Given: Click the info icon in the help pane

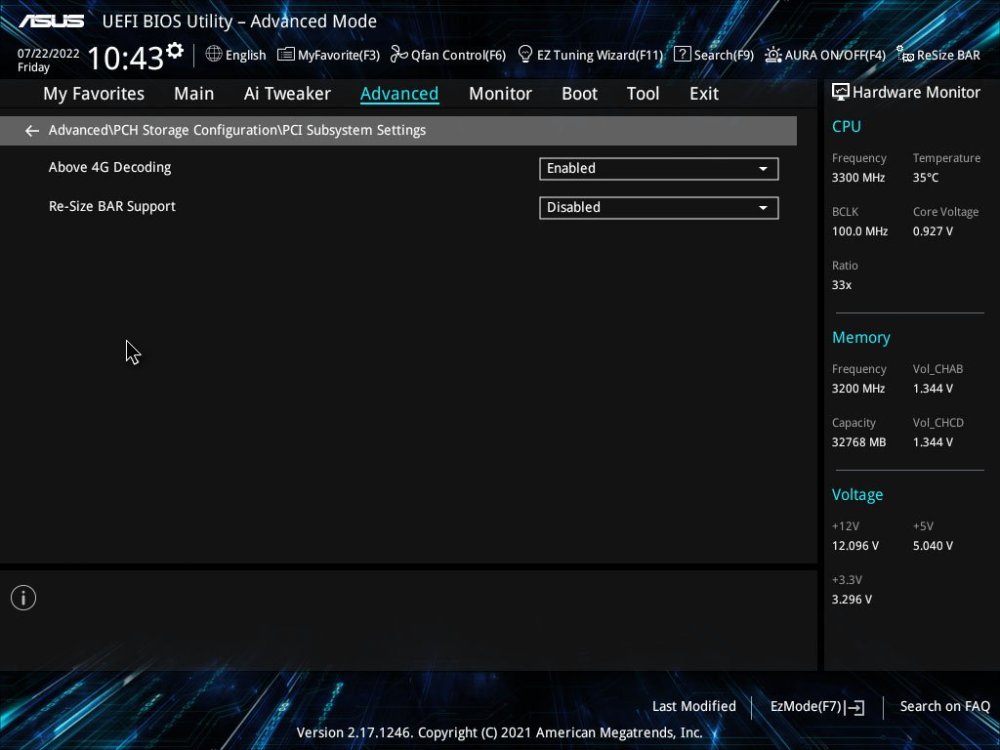Looking at the screenshot, I should coord(24,598).
